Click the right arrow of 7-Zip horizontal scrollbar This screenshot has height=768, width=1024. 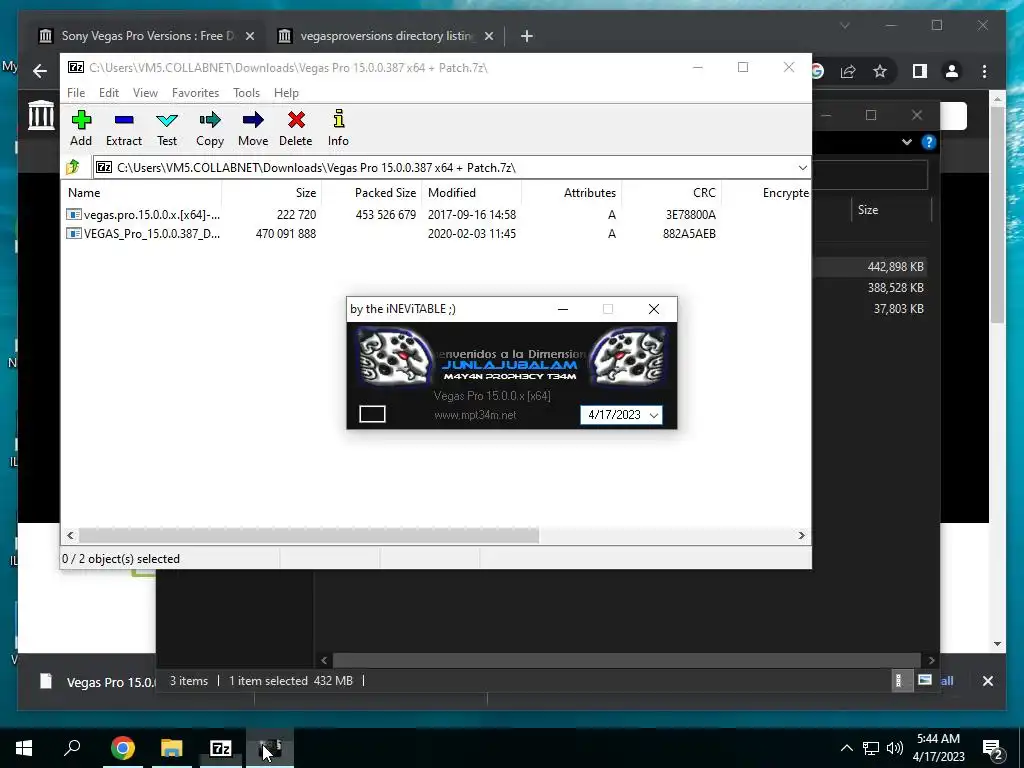click(801, 536)
